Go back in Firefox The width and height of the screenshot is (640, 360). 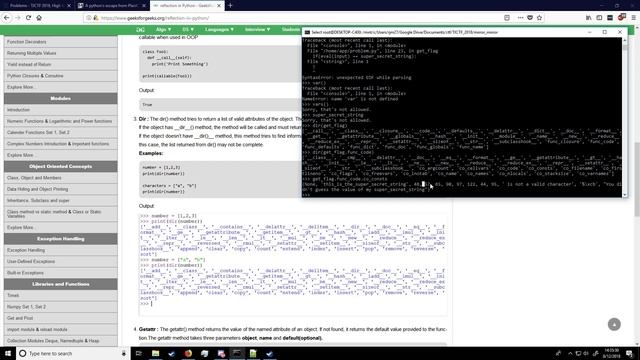coord(7,18)
